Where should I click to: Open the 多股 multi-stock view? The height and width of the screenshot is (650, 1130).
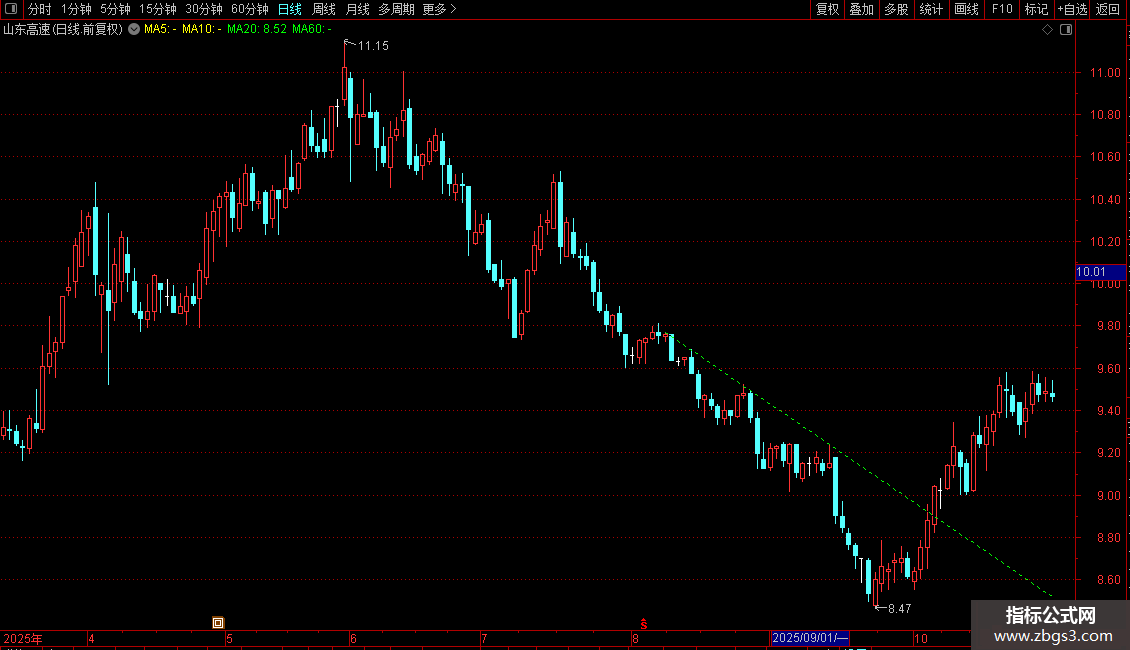pos(896,9)
